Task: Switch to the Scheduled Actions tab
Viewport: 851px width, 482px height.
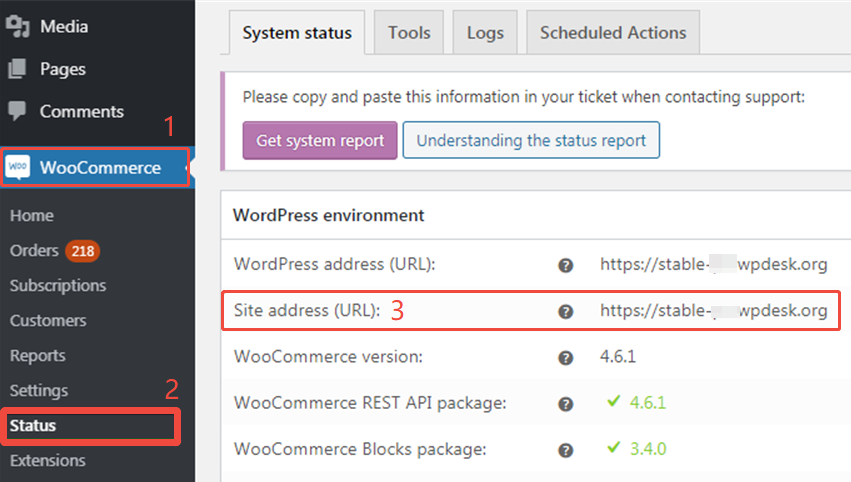Action: [x=613, y=33]
